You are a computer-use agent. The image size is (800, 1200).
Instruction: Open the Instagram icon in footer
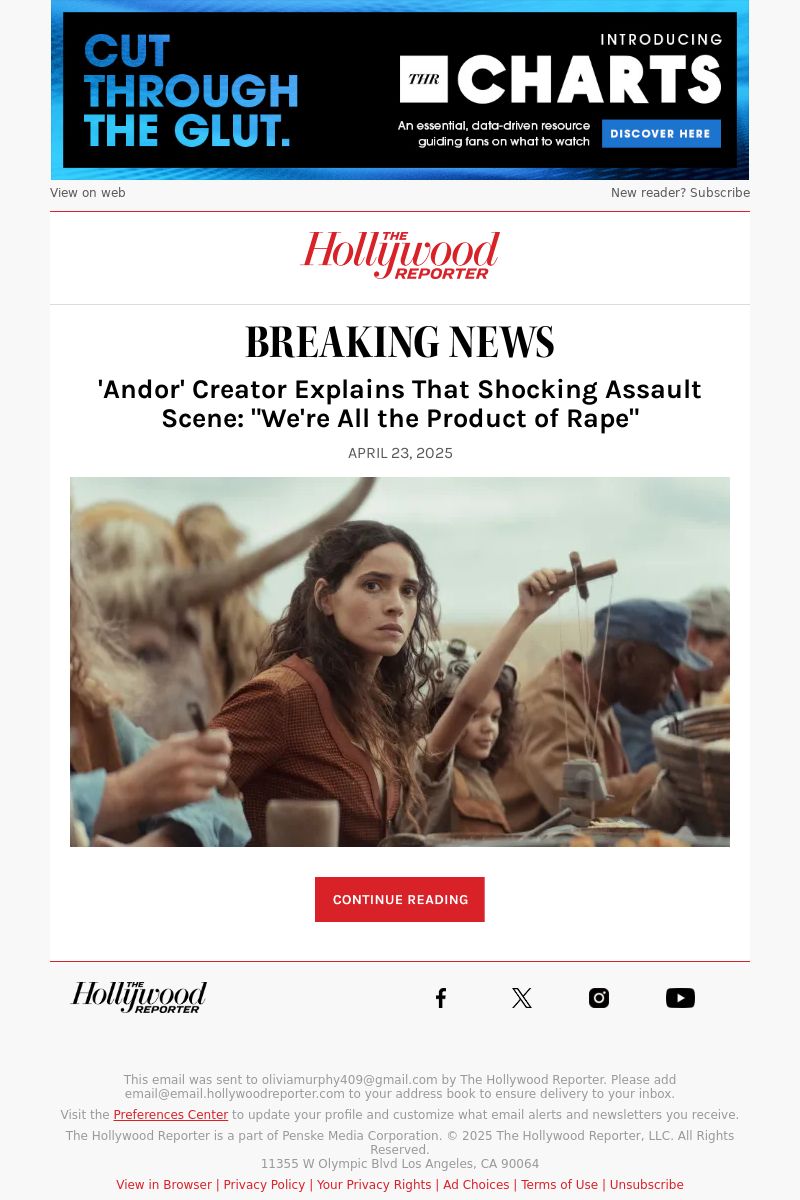tap(599, 998)
